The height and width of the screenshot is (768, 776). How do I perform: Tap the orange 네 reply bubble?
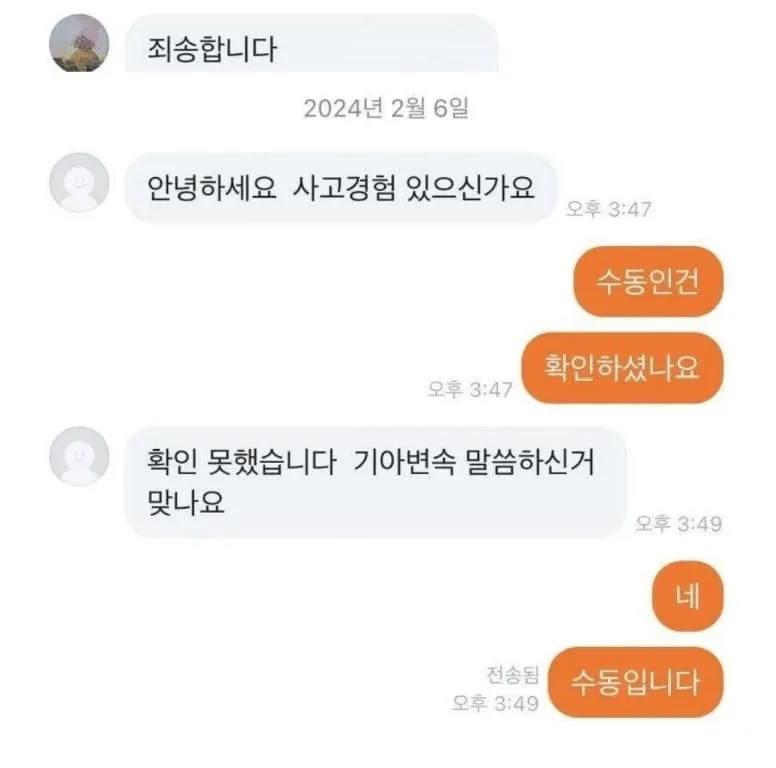(687, 596)
